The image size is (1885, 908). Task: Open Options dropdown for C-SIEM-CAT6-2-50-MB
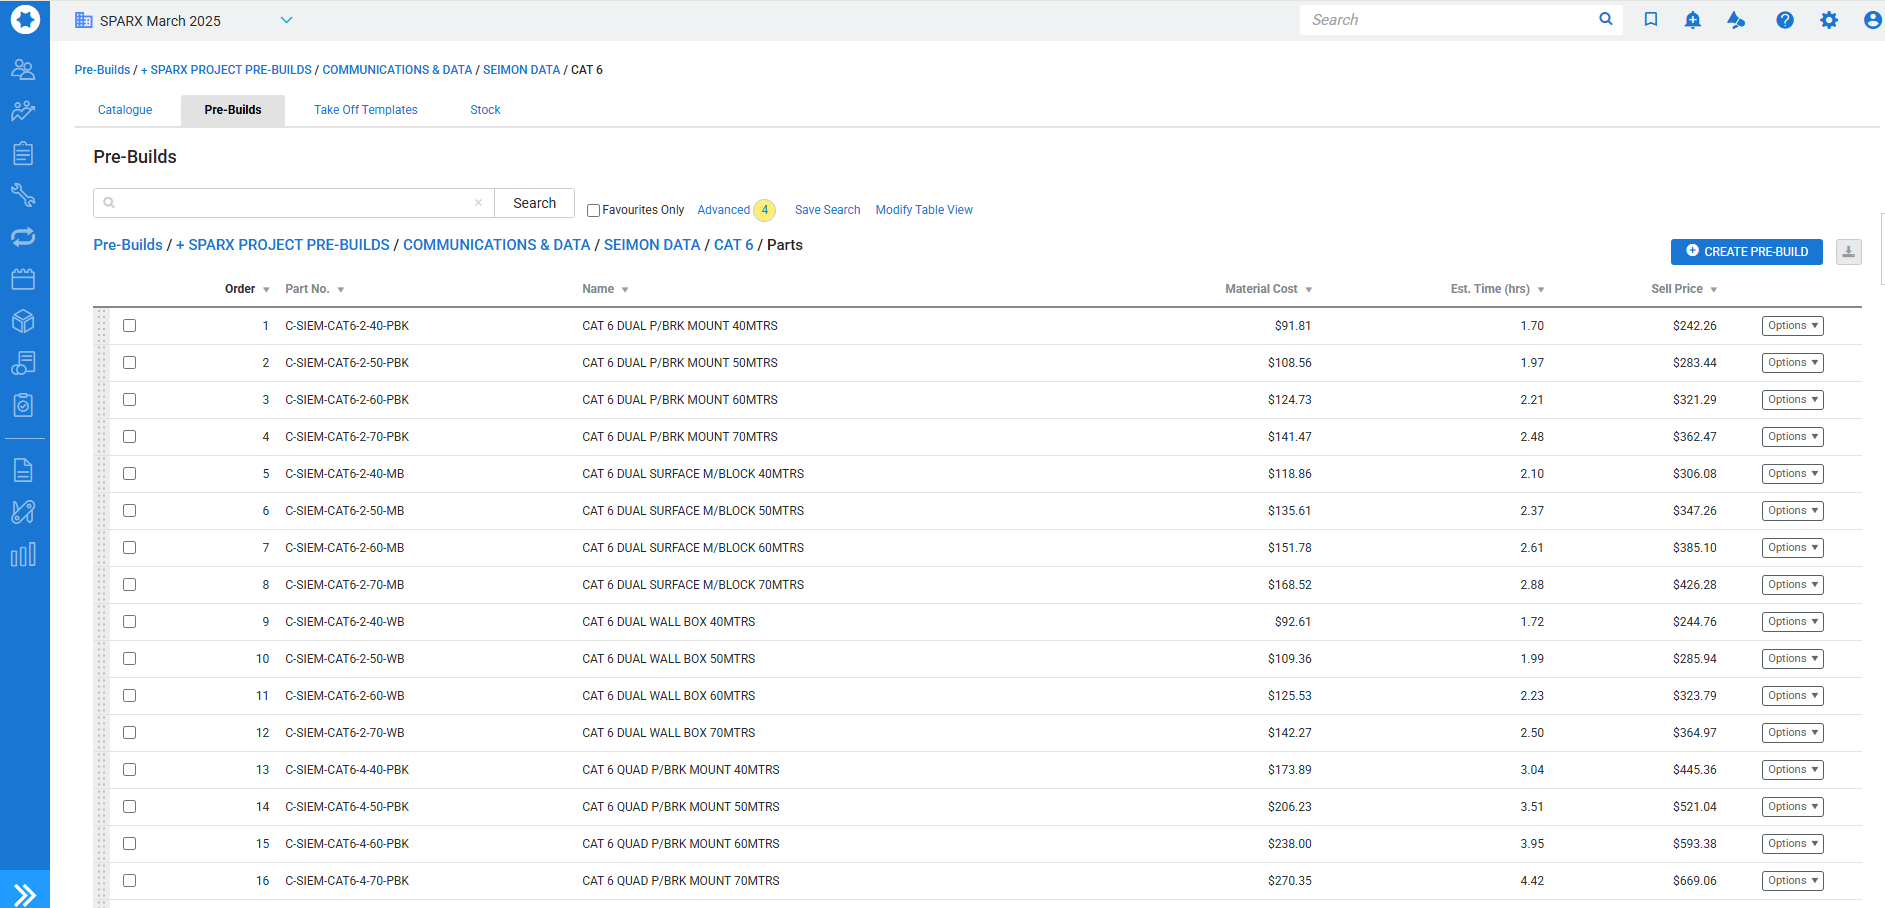1792,511
